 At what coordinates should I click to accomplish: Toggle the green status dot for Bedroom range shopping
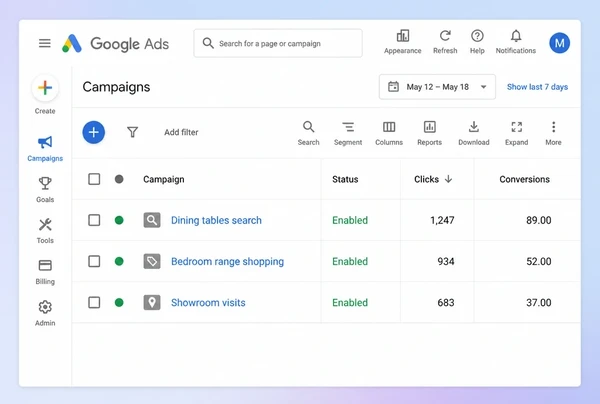click(x=119, y=261)
